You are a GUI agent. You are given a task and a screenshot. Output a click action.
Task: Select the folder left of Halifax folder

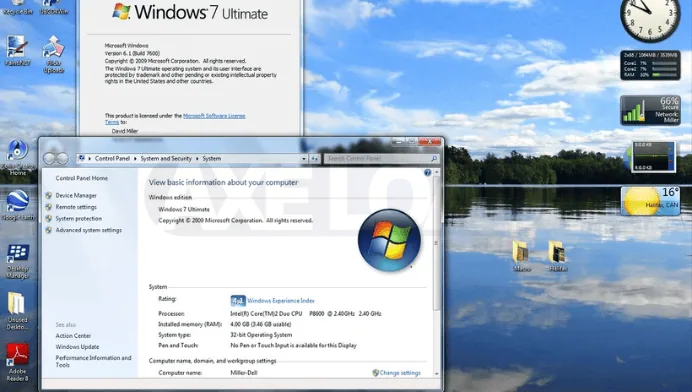pyautogui.click(x=521, y=256)
